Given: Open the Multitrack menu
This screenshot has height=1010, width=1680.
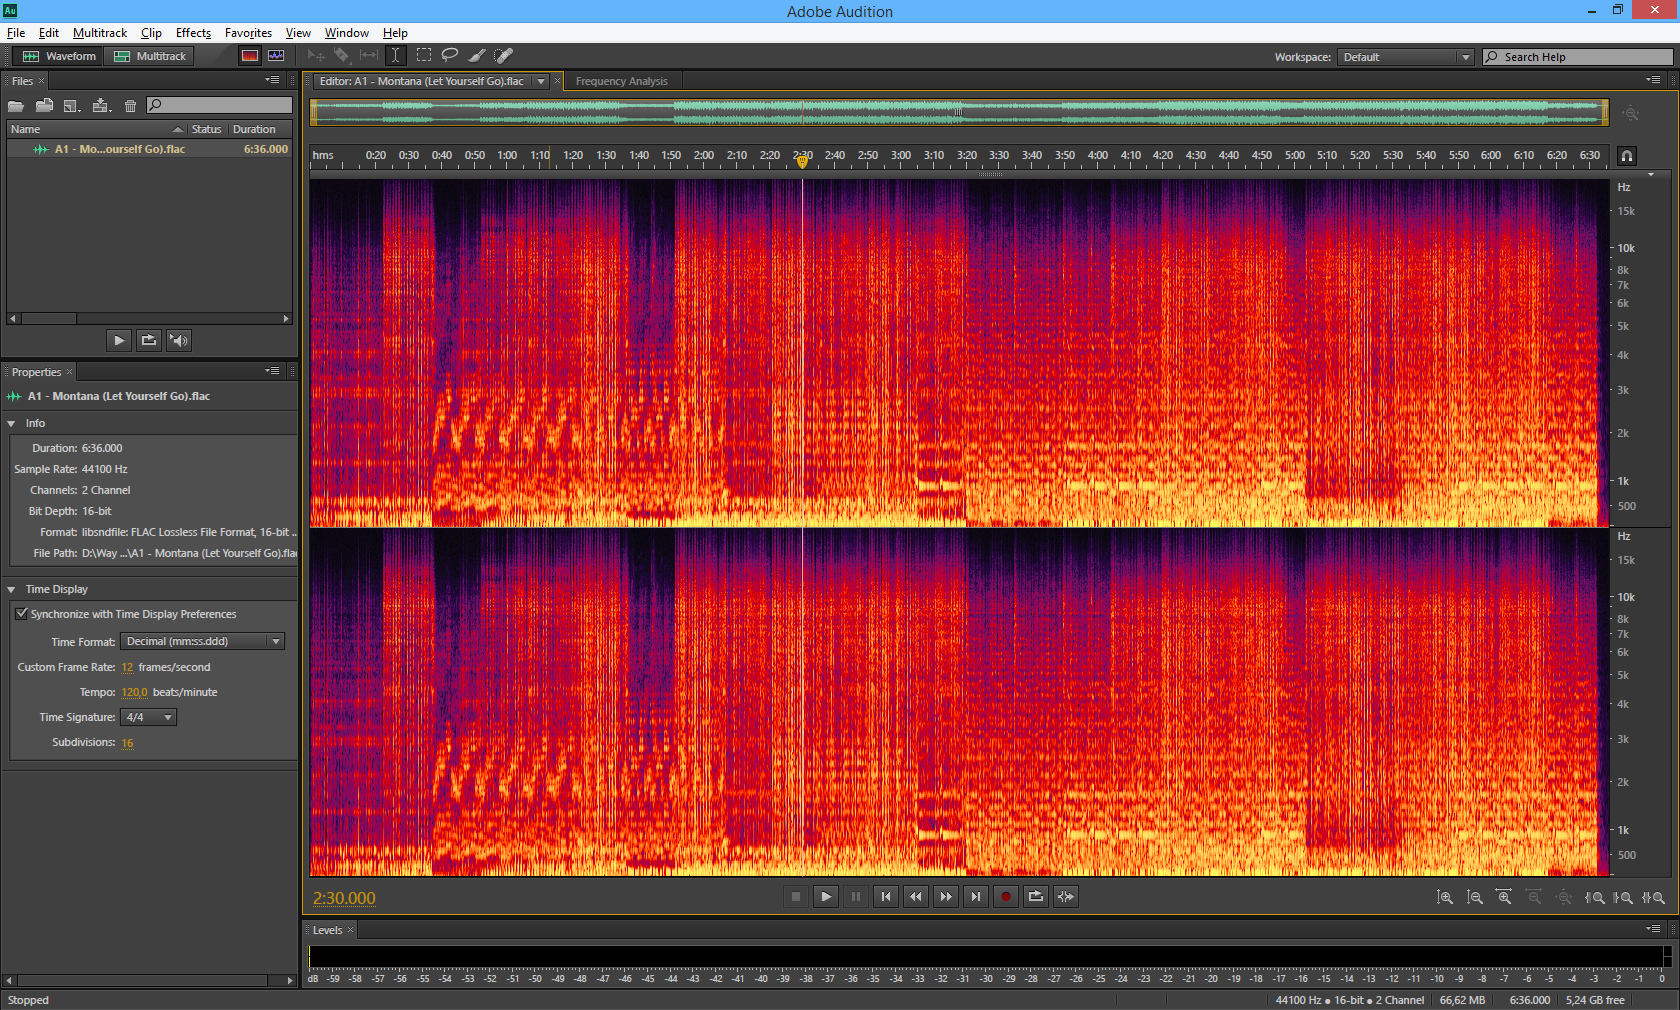Looking at the screenshot, I should coord(100,33).
